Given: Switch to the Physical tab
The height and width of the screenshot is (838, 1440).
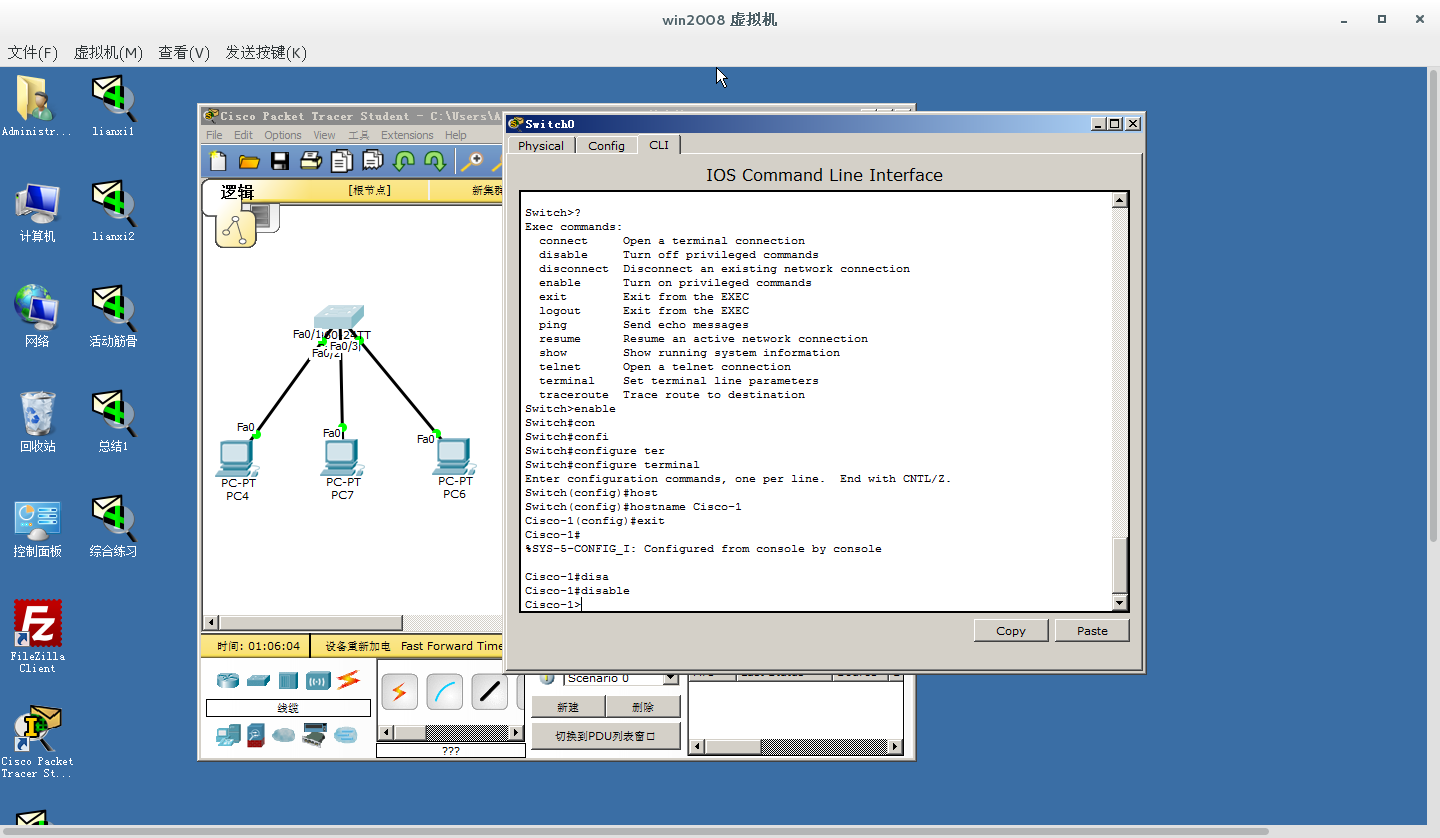Looking at the screenshot, I should (x=541, y=145).
